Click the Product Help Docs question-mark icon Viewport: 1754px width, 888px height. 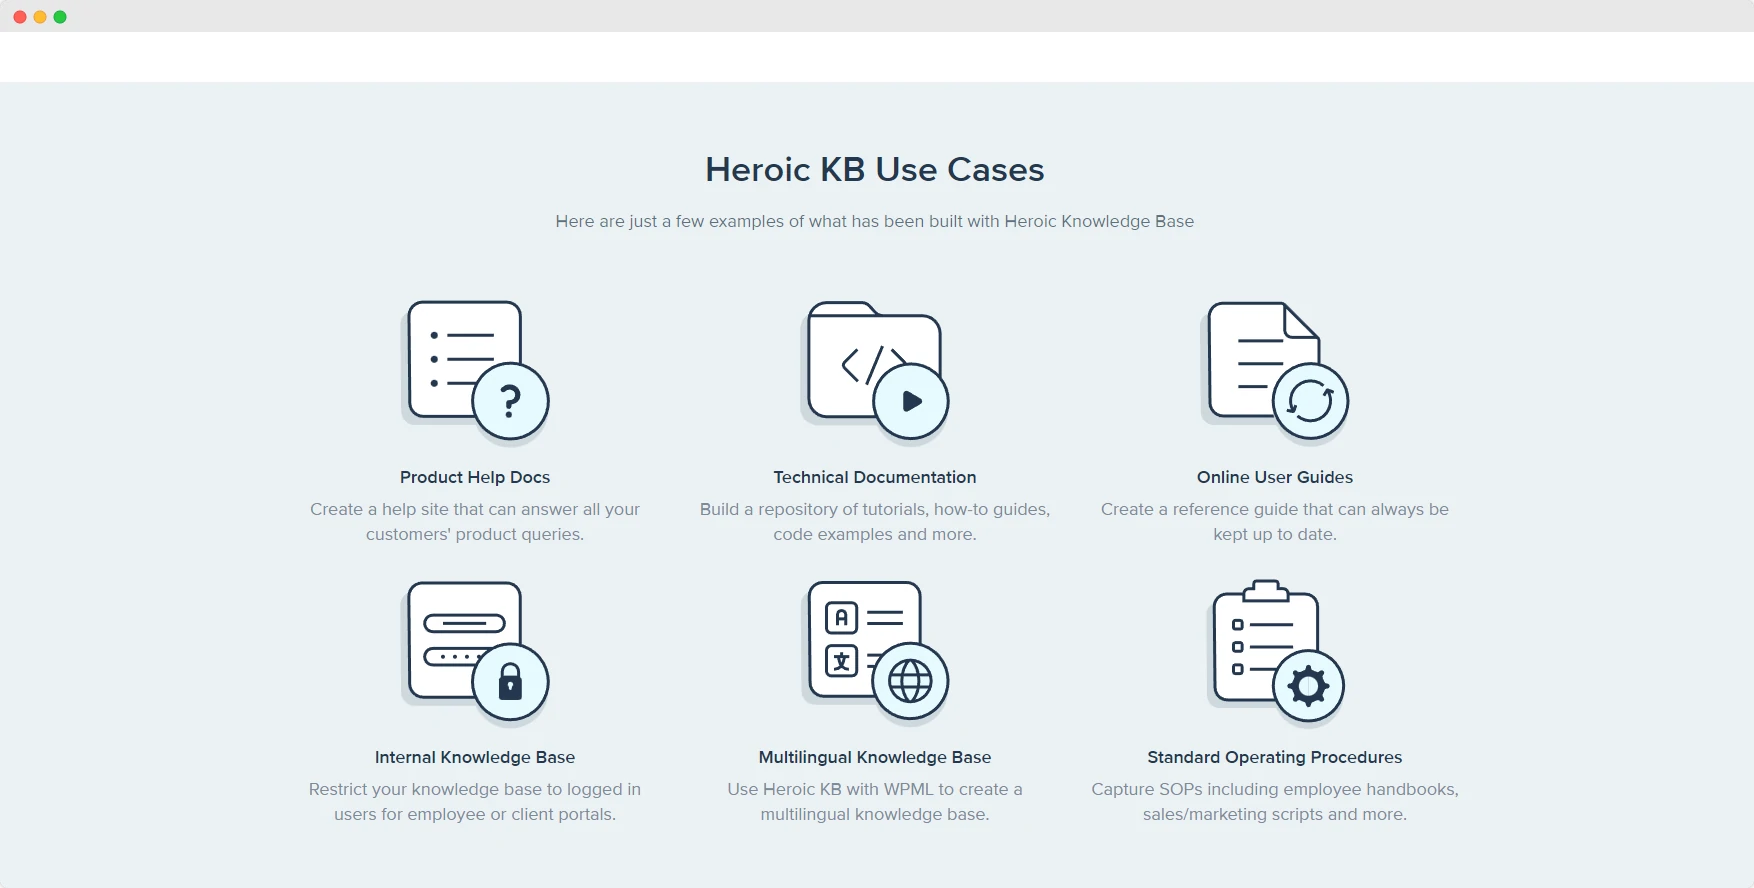[x=475, y=372]
